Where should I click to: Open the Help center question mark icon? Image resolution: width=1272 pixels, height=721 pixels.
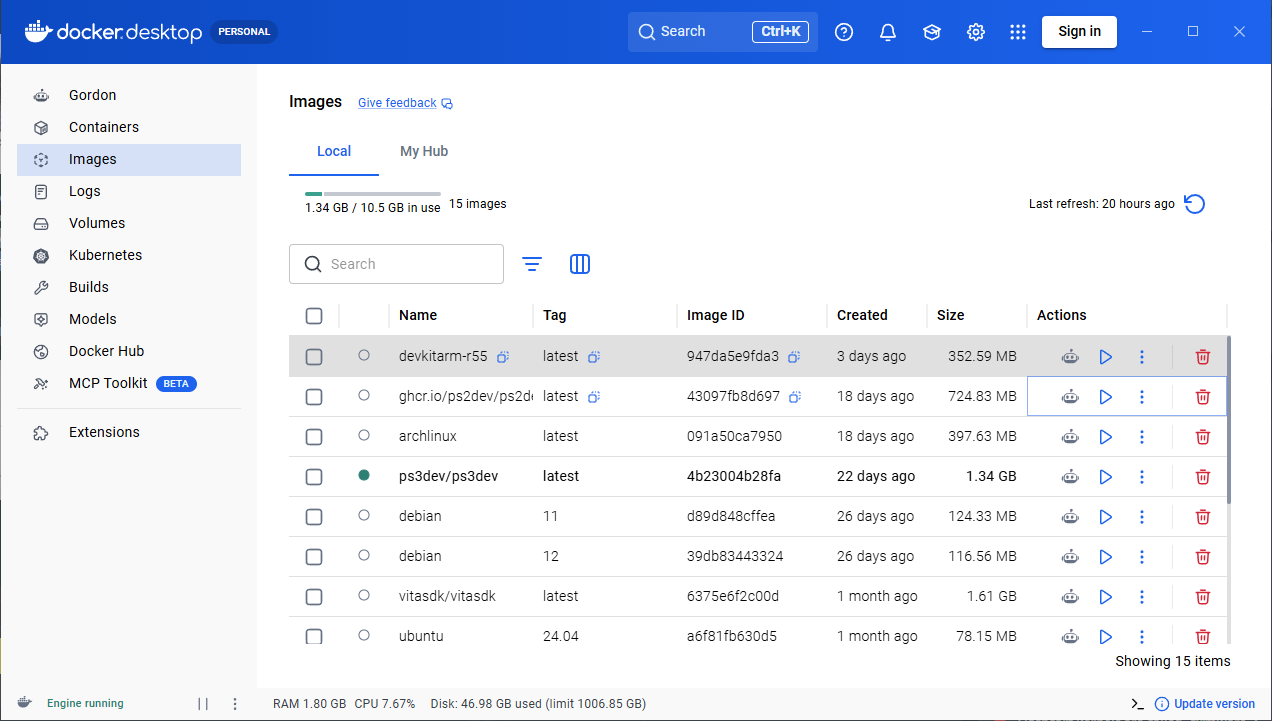point(844,32)
